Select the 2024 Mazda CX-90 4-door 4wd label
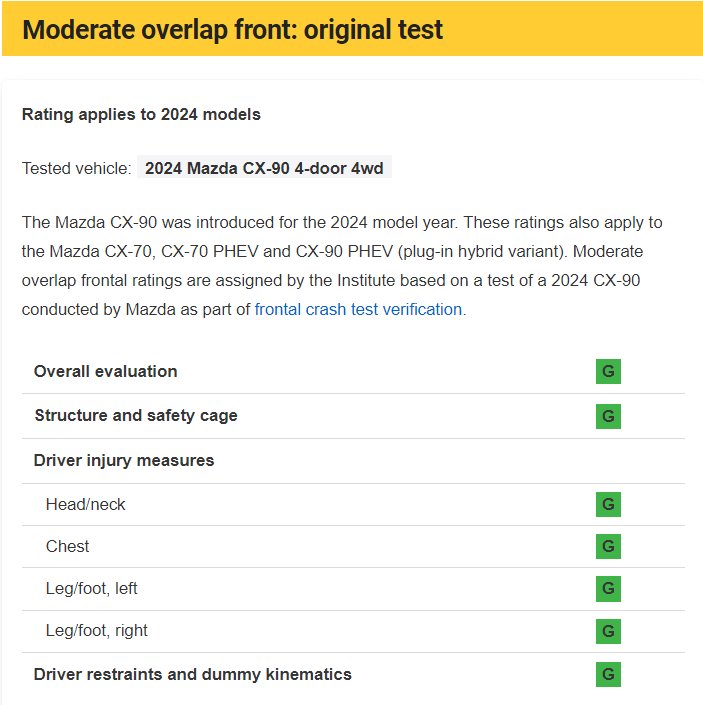Viewport: 703px width, 705px height. click(x=264, y=168)
